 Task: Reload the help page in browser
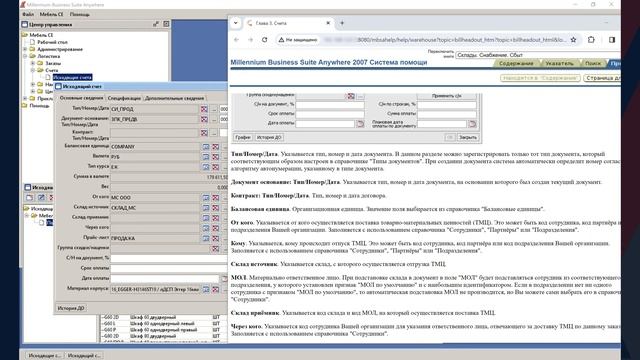pyautogui.click(x=264, y=40)
